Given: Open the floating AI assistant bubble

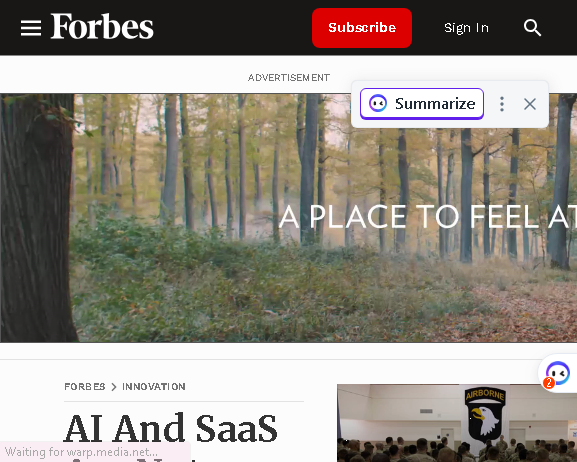Looking at the screenshot, I should pyautogui.click(x=558, y=373).
